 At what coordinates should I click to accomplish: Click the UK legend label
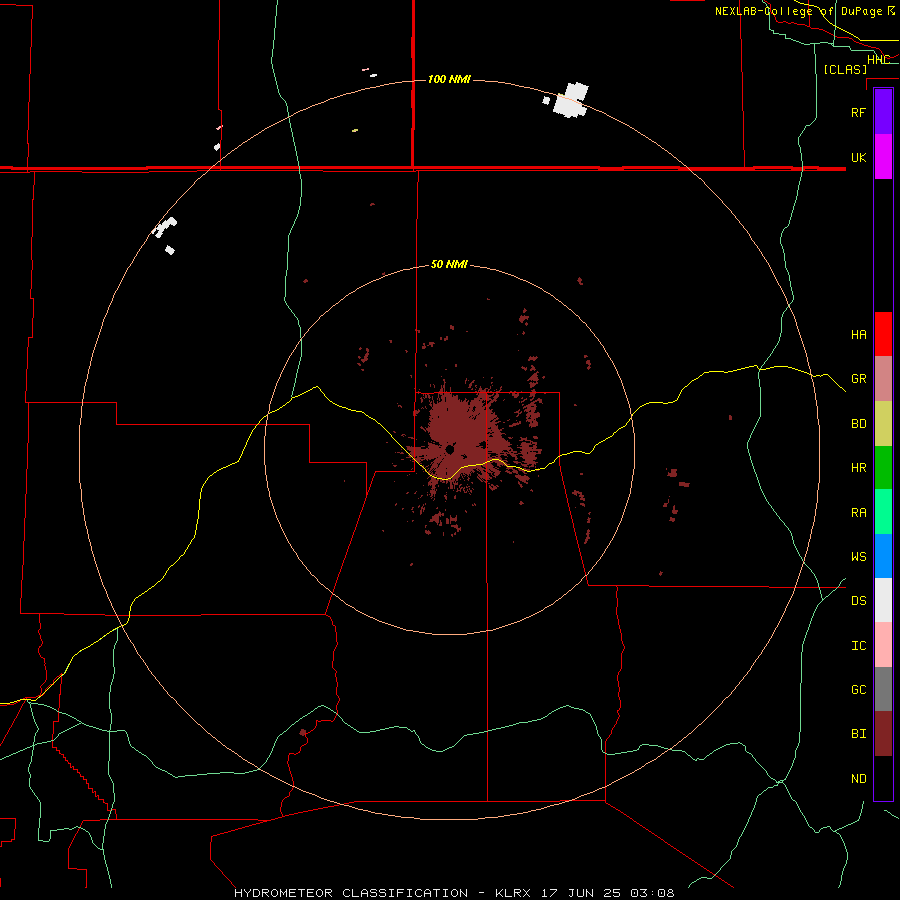click(858, 157)
